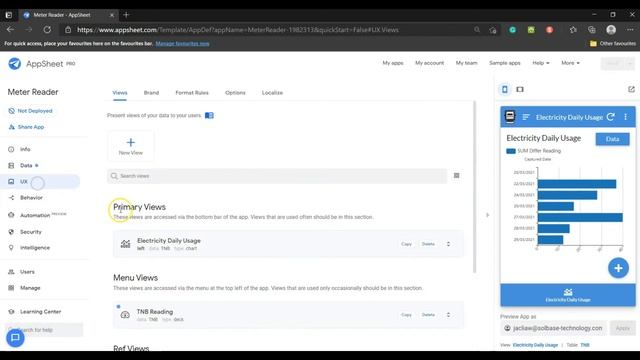
Task: Click the Data button in preview
Action: click(x=612, y=139)
